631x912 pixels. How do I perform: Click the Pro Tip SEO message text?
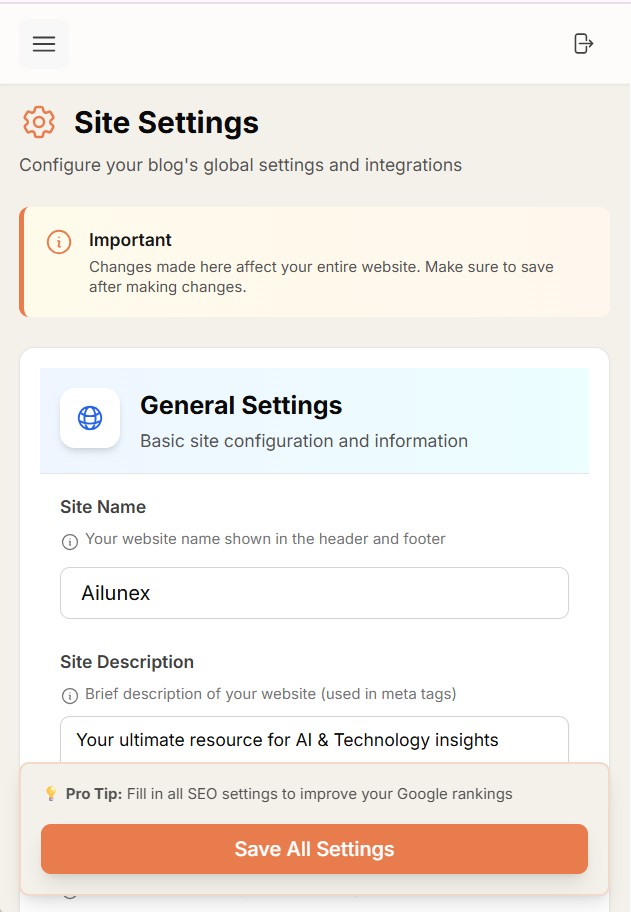289,794
